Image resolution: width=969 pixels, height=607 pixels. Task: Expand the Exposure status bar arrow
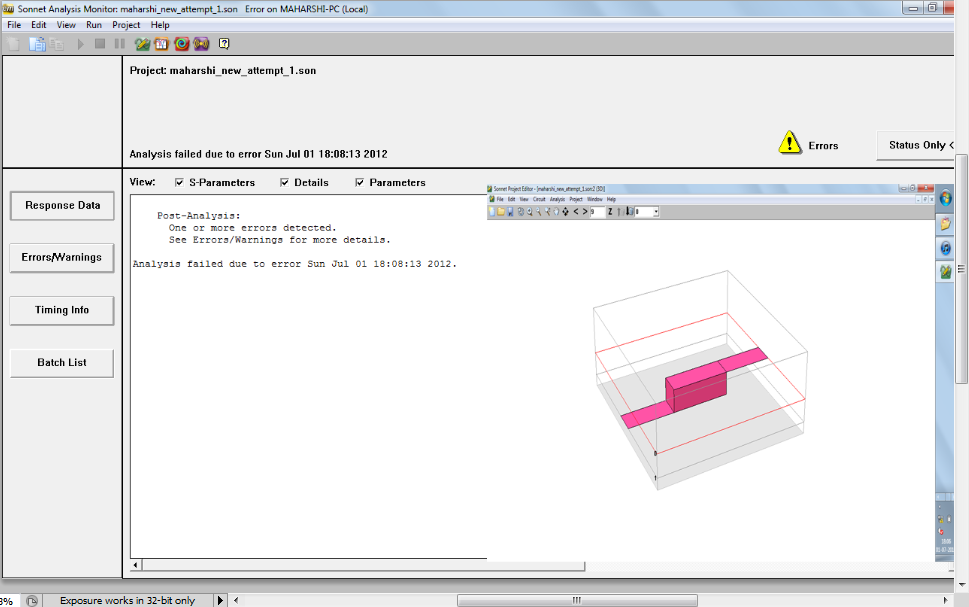(221, 600)
